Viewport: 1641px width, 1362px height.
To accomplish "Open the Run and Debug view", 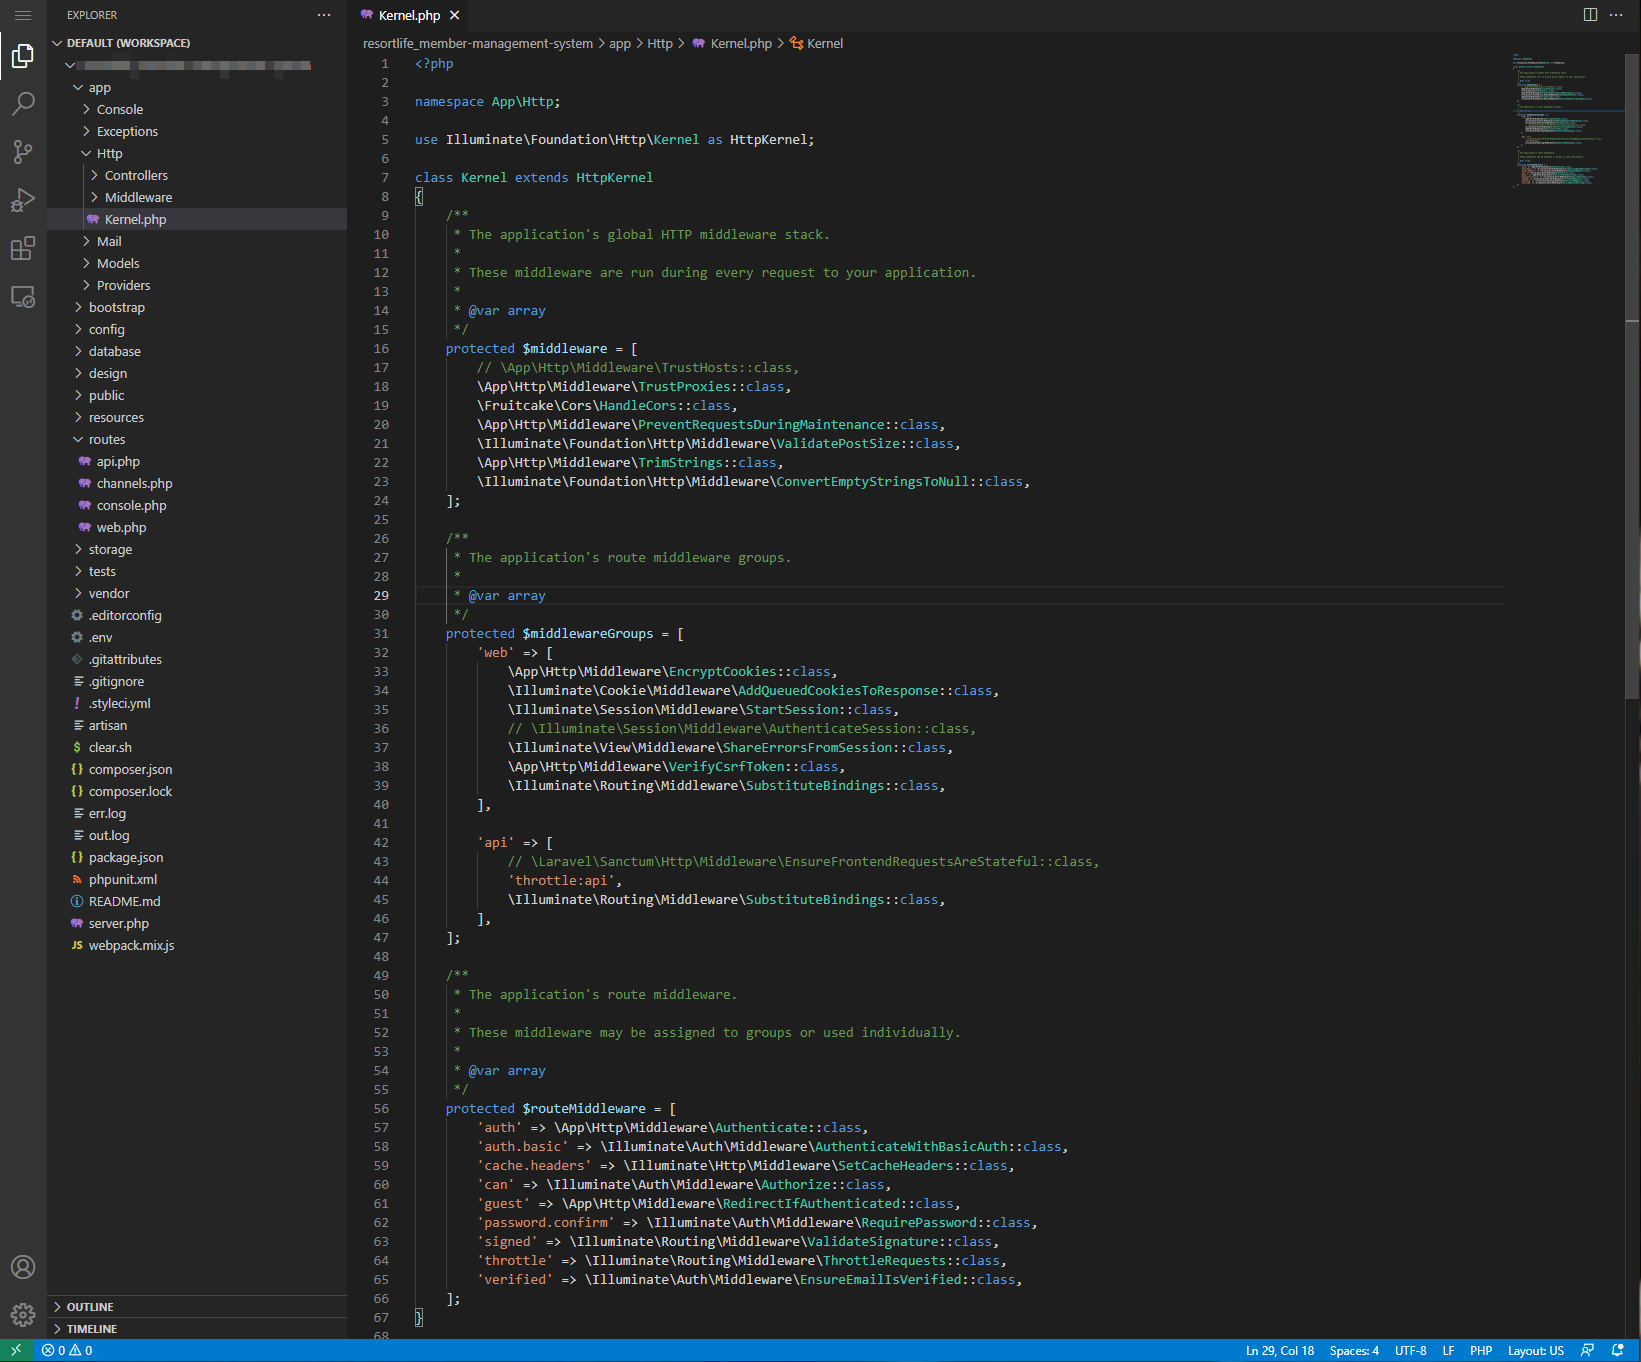I will point(23,200).
